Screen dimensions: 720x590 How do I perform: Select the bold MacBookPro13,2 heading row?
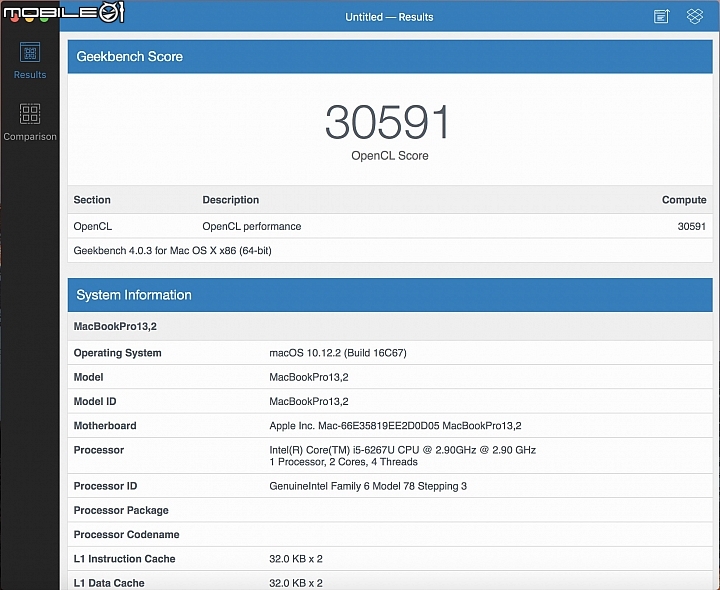(x=390, y=326)
